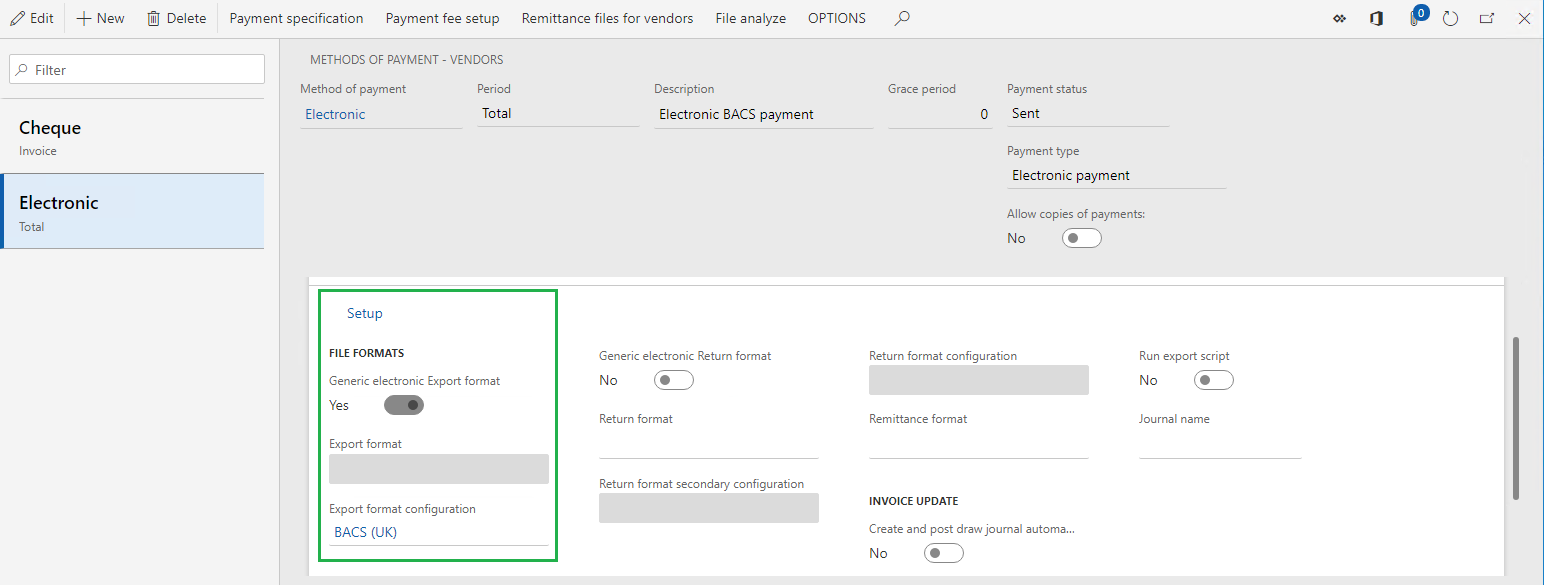Open in Microsoft Office icon
This screenshot has width=1544, height=585.
tap(1377, 18)
